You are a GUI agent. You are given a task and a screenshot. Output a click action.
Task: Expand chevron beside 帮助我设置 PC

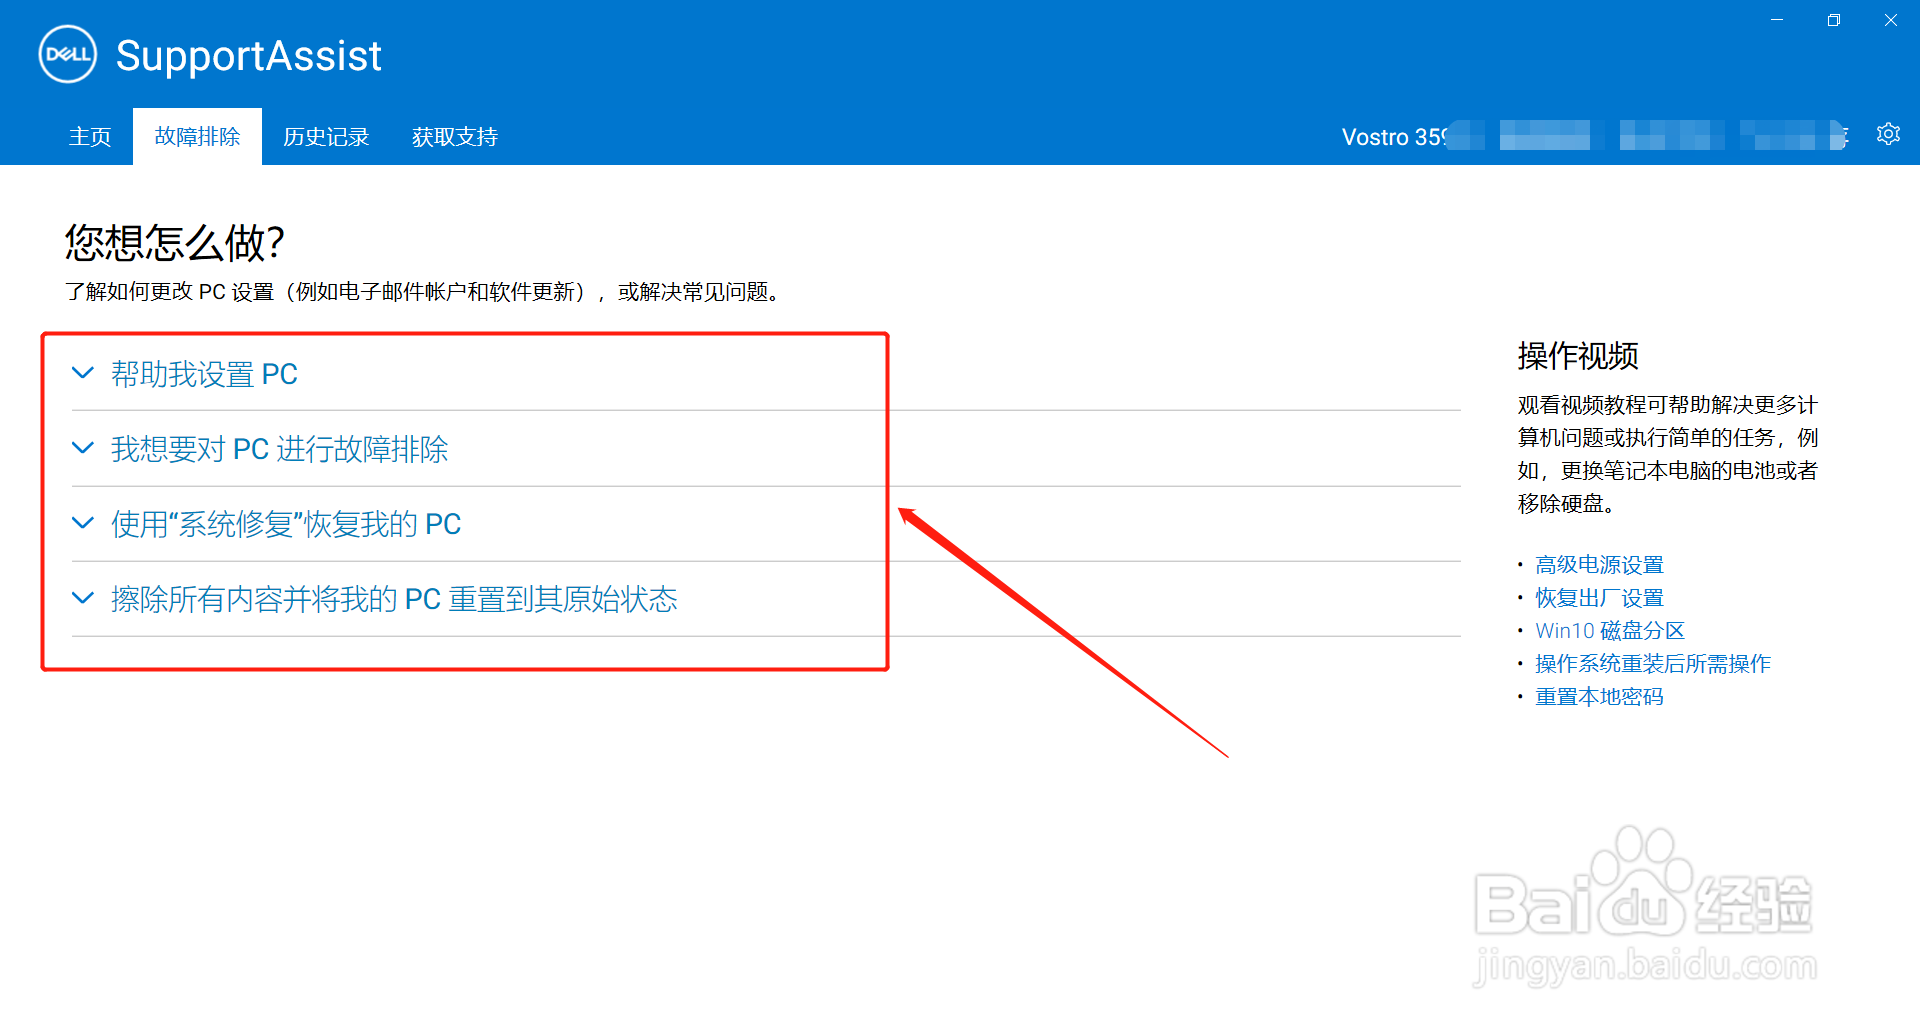83,373
